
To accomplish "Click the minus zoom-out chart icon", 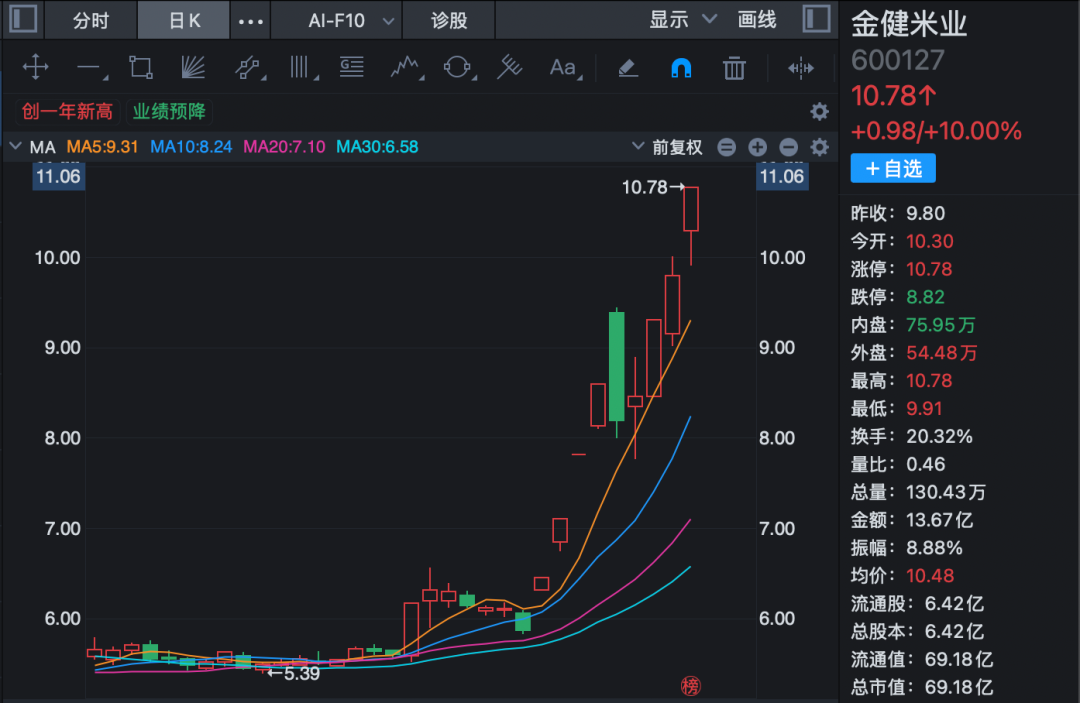I will (789, 147).
